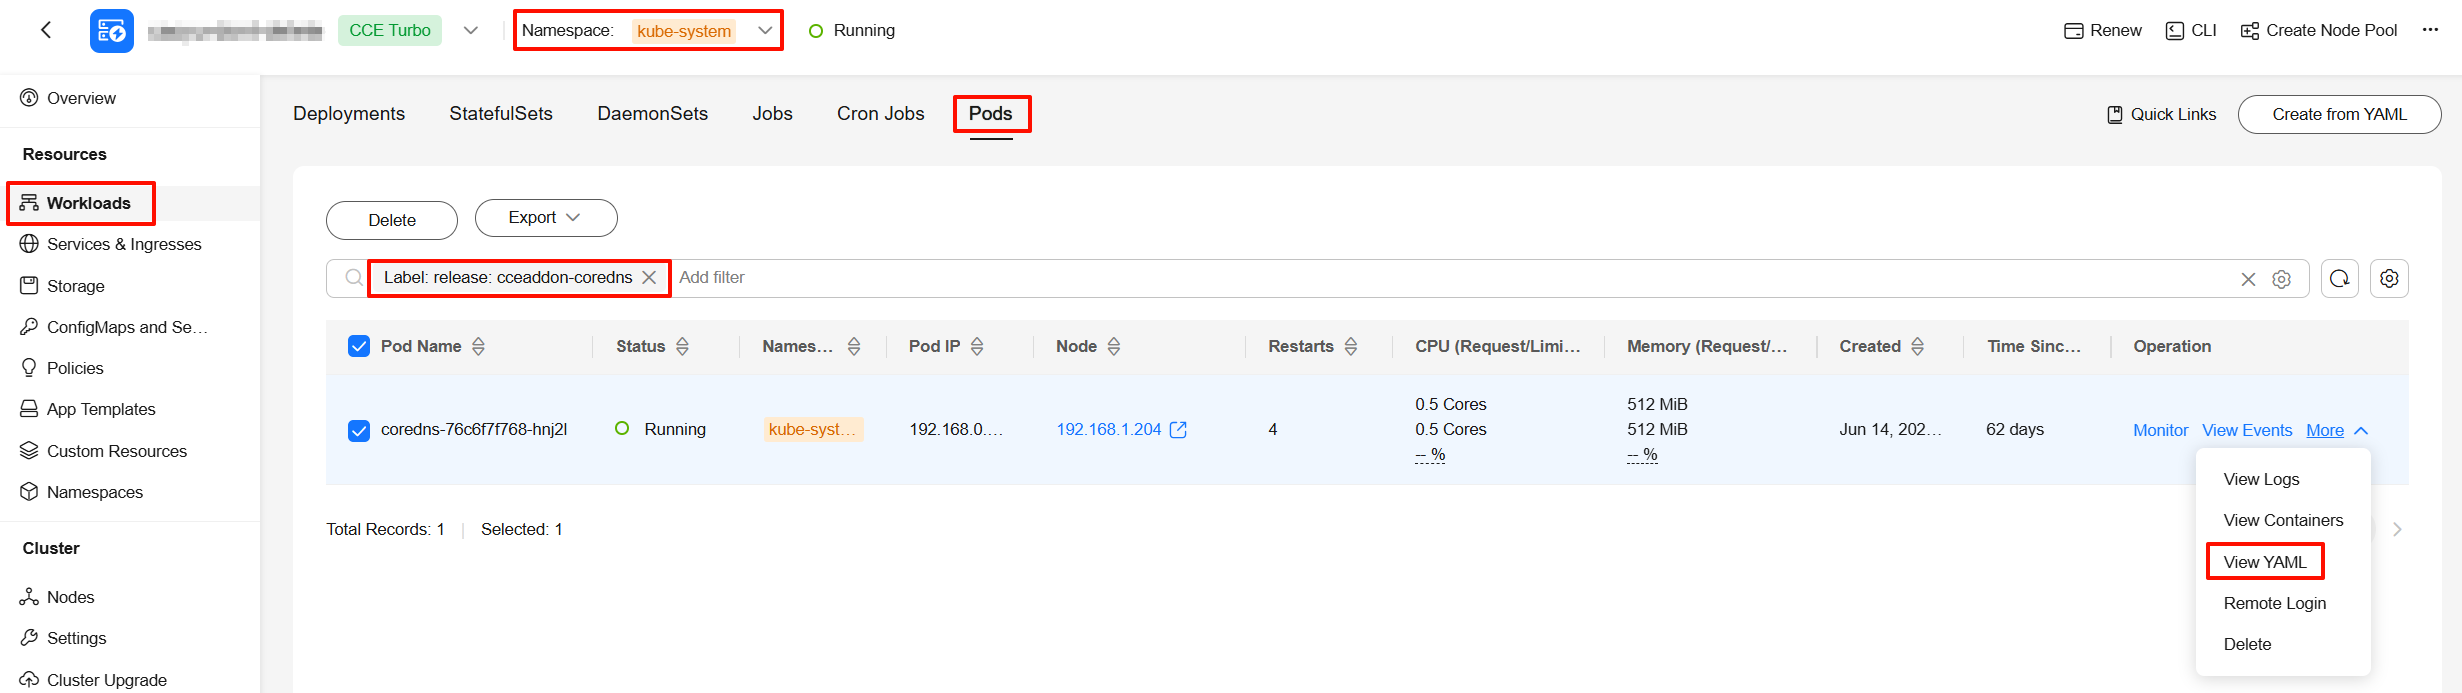Click the kube-syst… namespace tag in row

813,429
